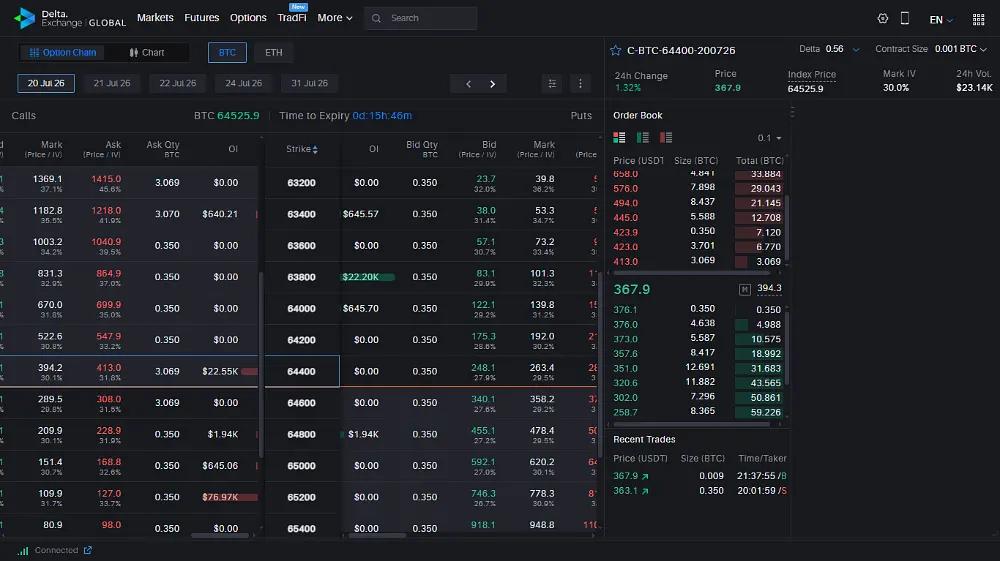Open the order book 0.1 grouping dropdown
1000x561 pixels.
click(x=769, y=138)
